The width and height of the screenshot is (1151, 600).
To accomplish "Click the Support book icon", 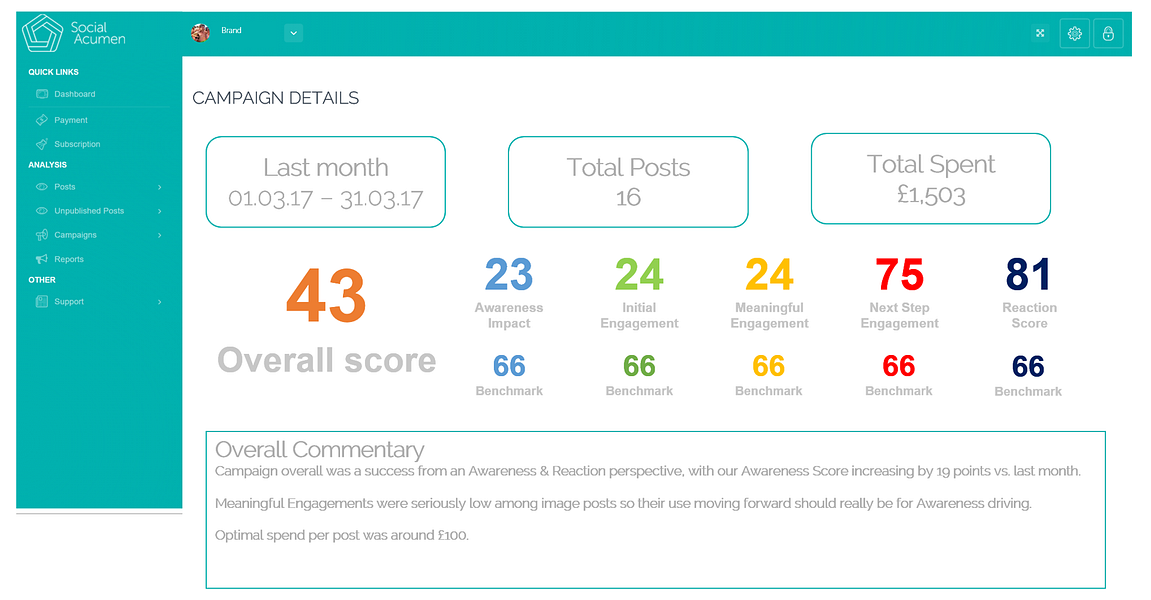I will coord(42,301).
